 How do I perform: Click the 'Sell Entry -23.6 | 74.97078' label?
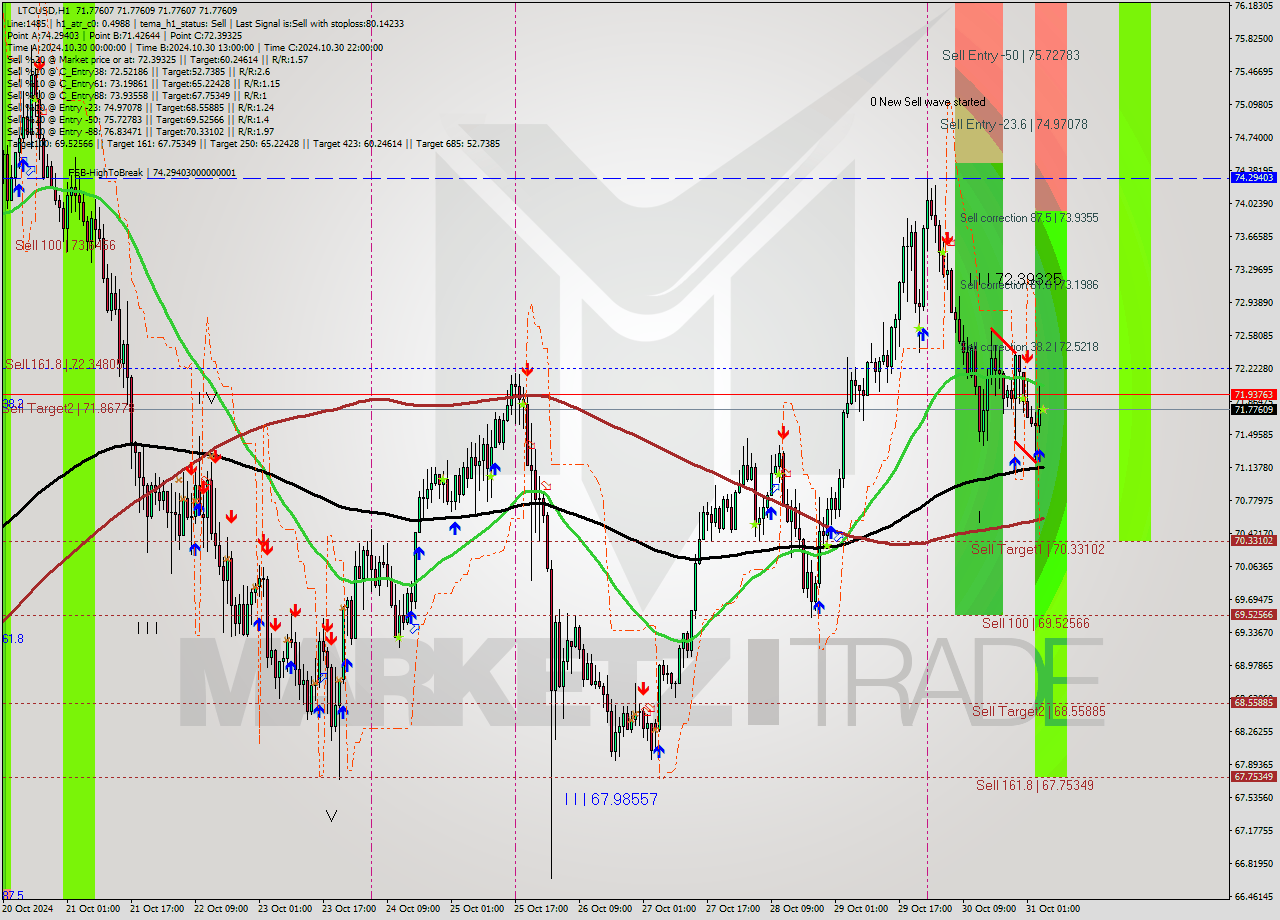[x=1013, y=125]
